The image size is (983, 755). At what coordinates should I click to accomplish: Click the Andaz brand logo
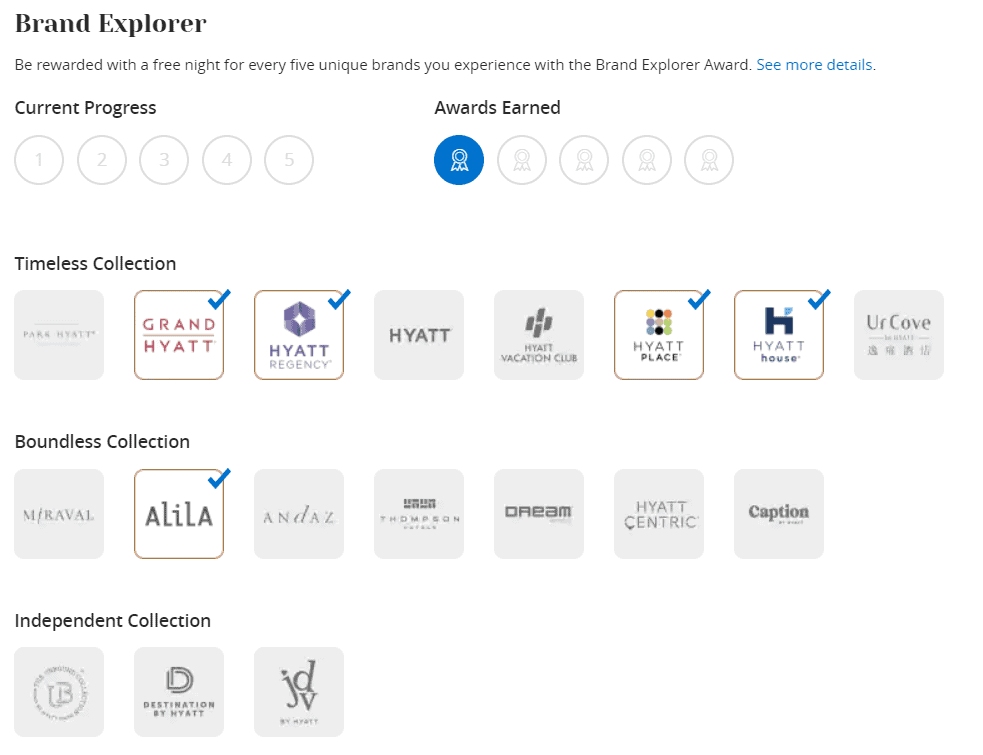pyautogui.click(x=299, y=514)
